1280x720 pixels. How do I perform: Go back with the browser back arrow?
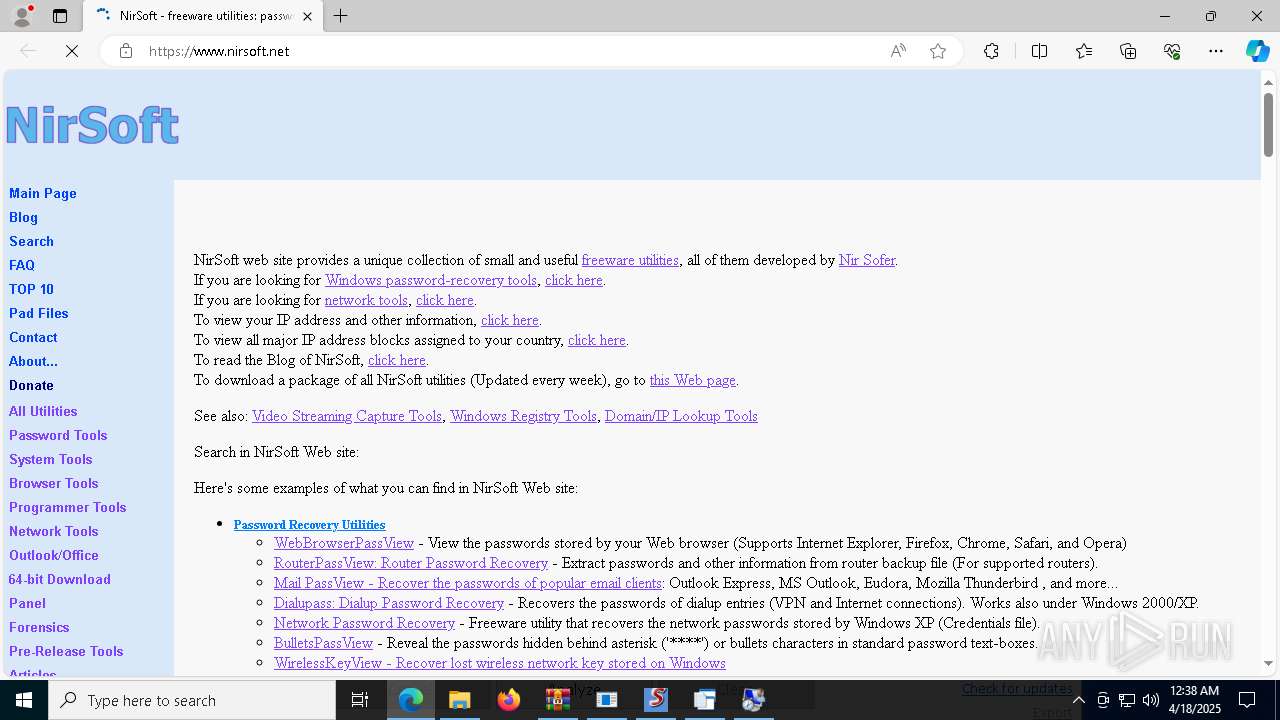(x=28, y=51)
